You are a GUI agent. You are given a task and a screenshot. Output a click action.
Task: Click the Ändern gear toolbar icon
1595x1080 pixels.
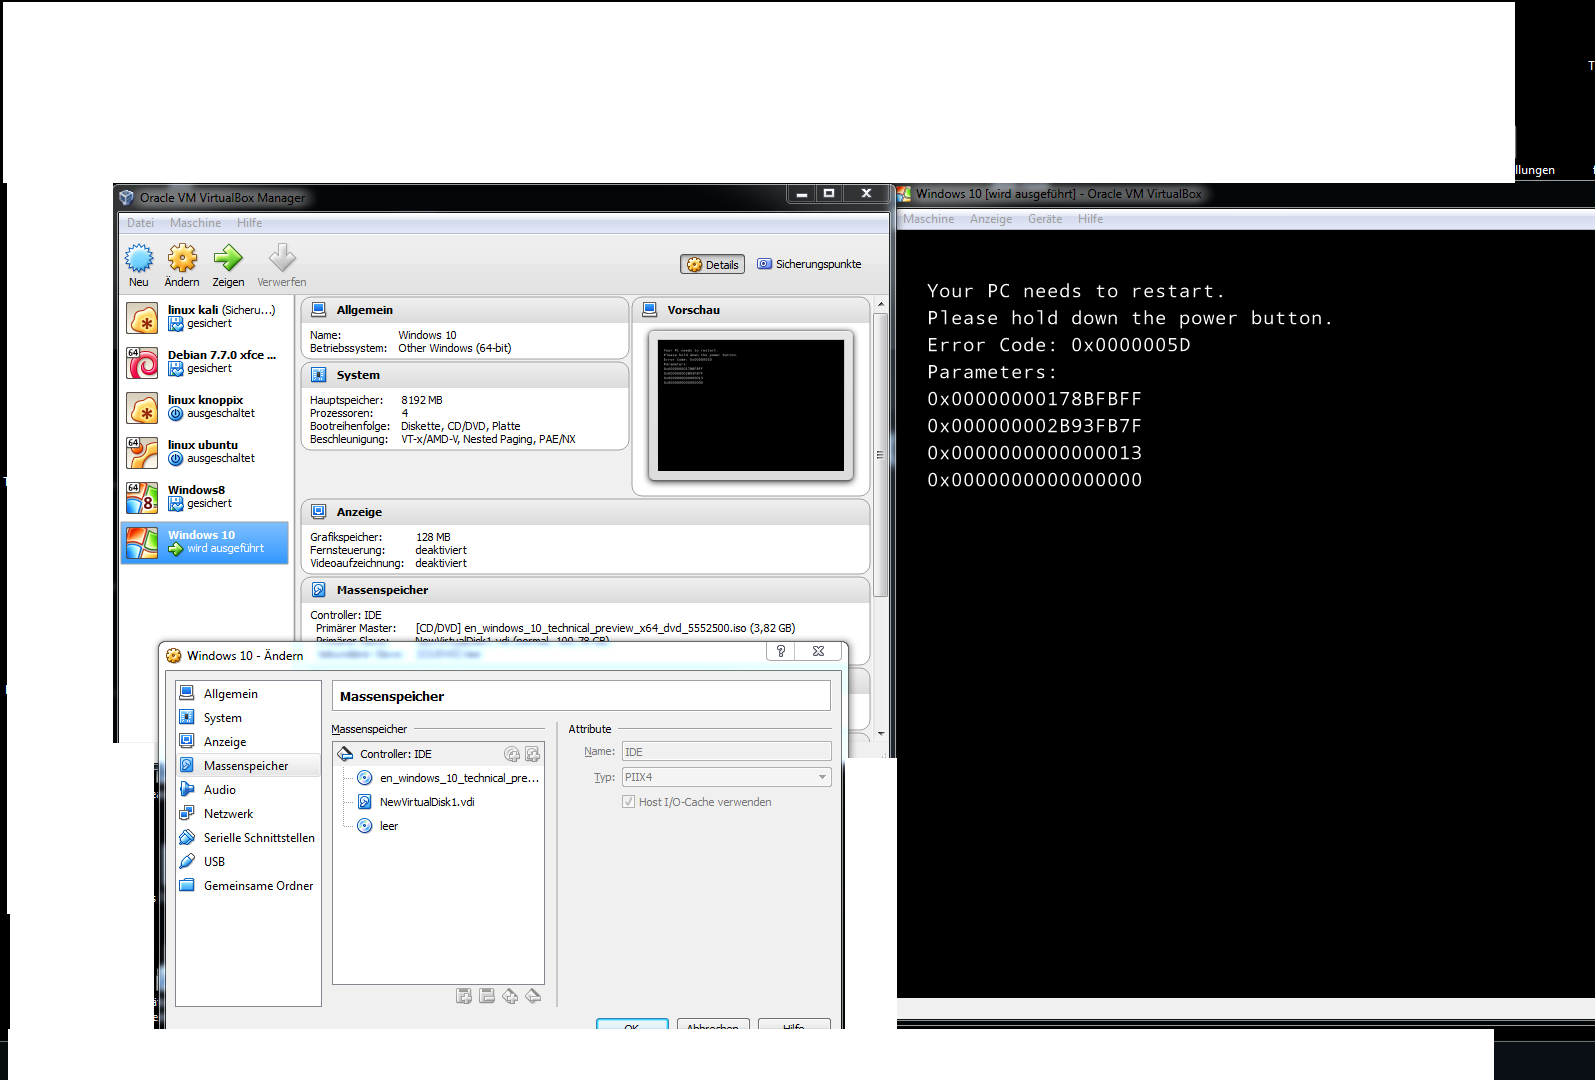(182, 265)
